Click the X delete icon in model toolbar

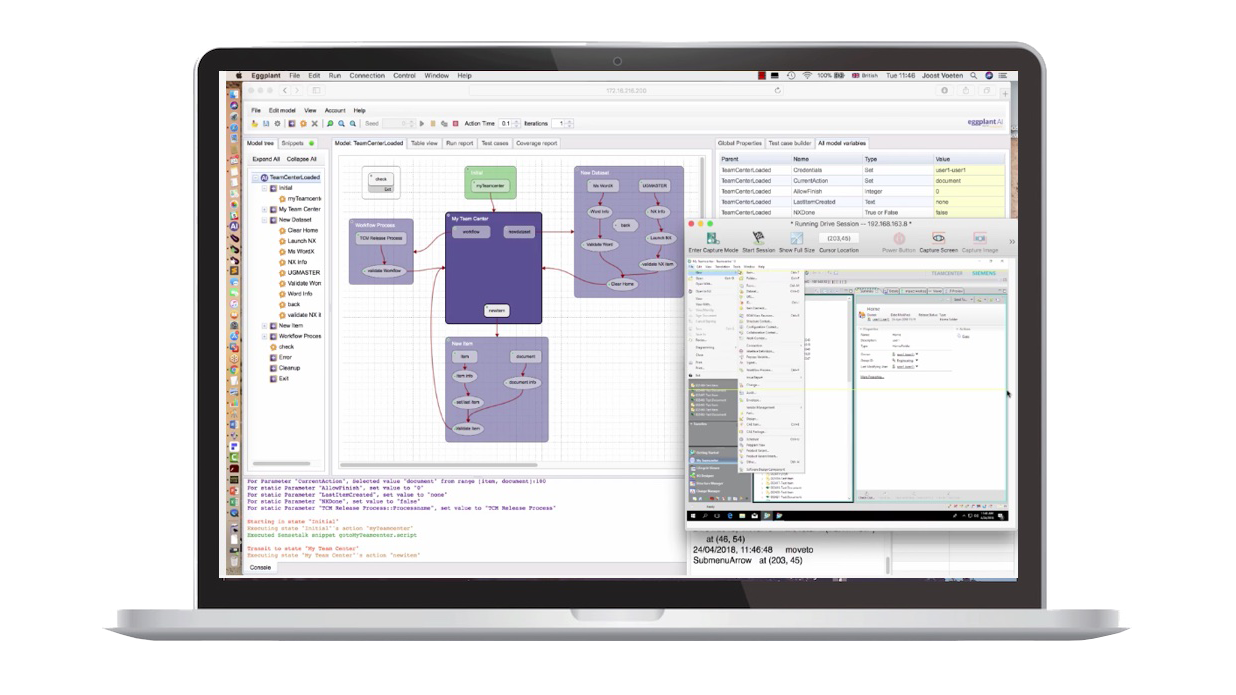pos(315,123)
